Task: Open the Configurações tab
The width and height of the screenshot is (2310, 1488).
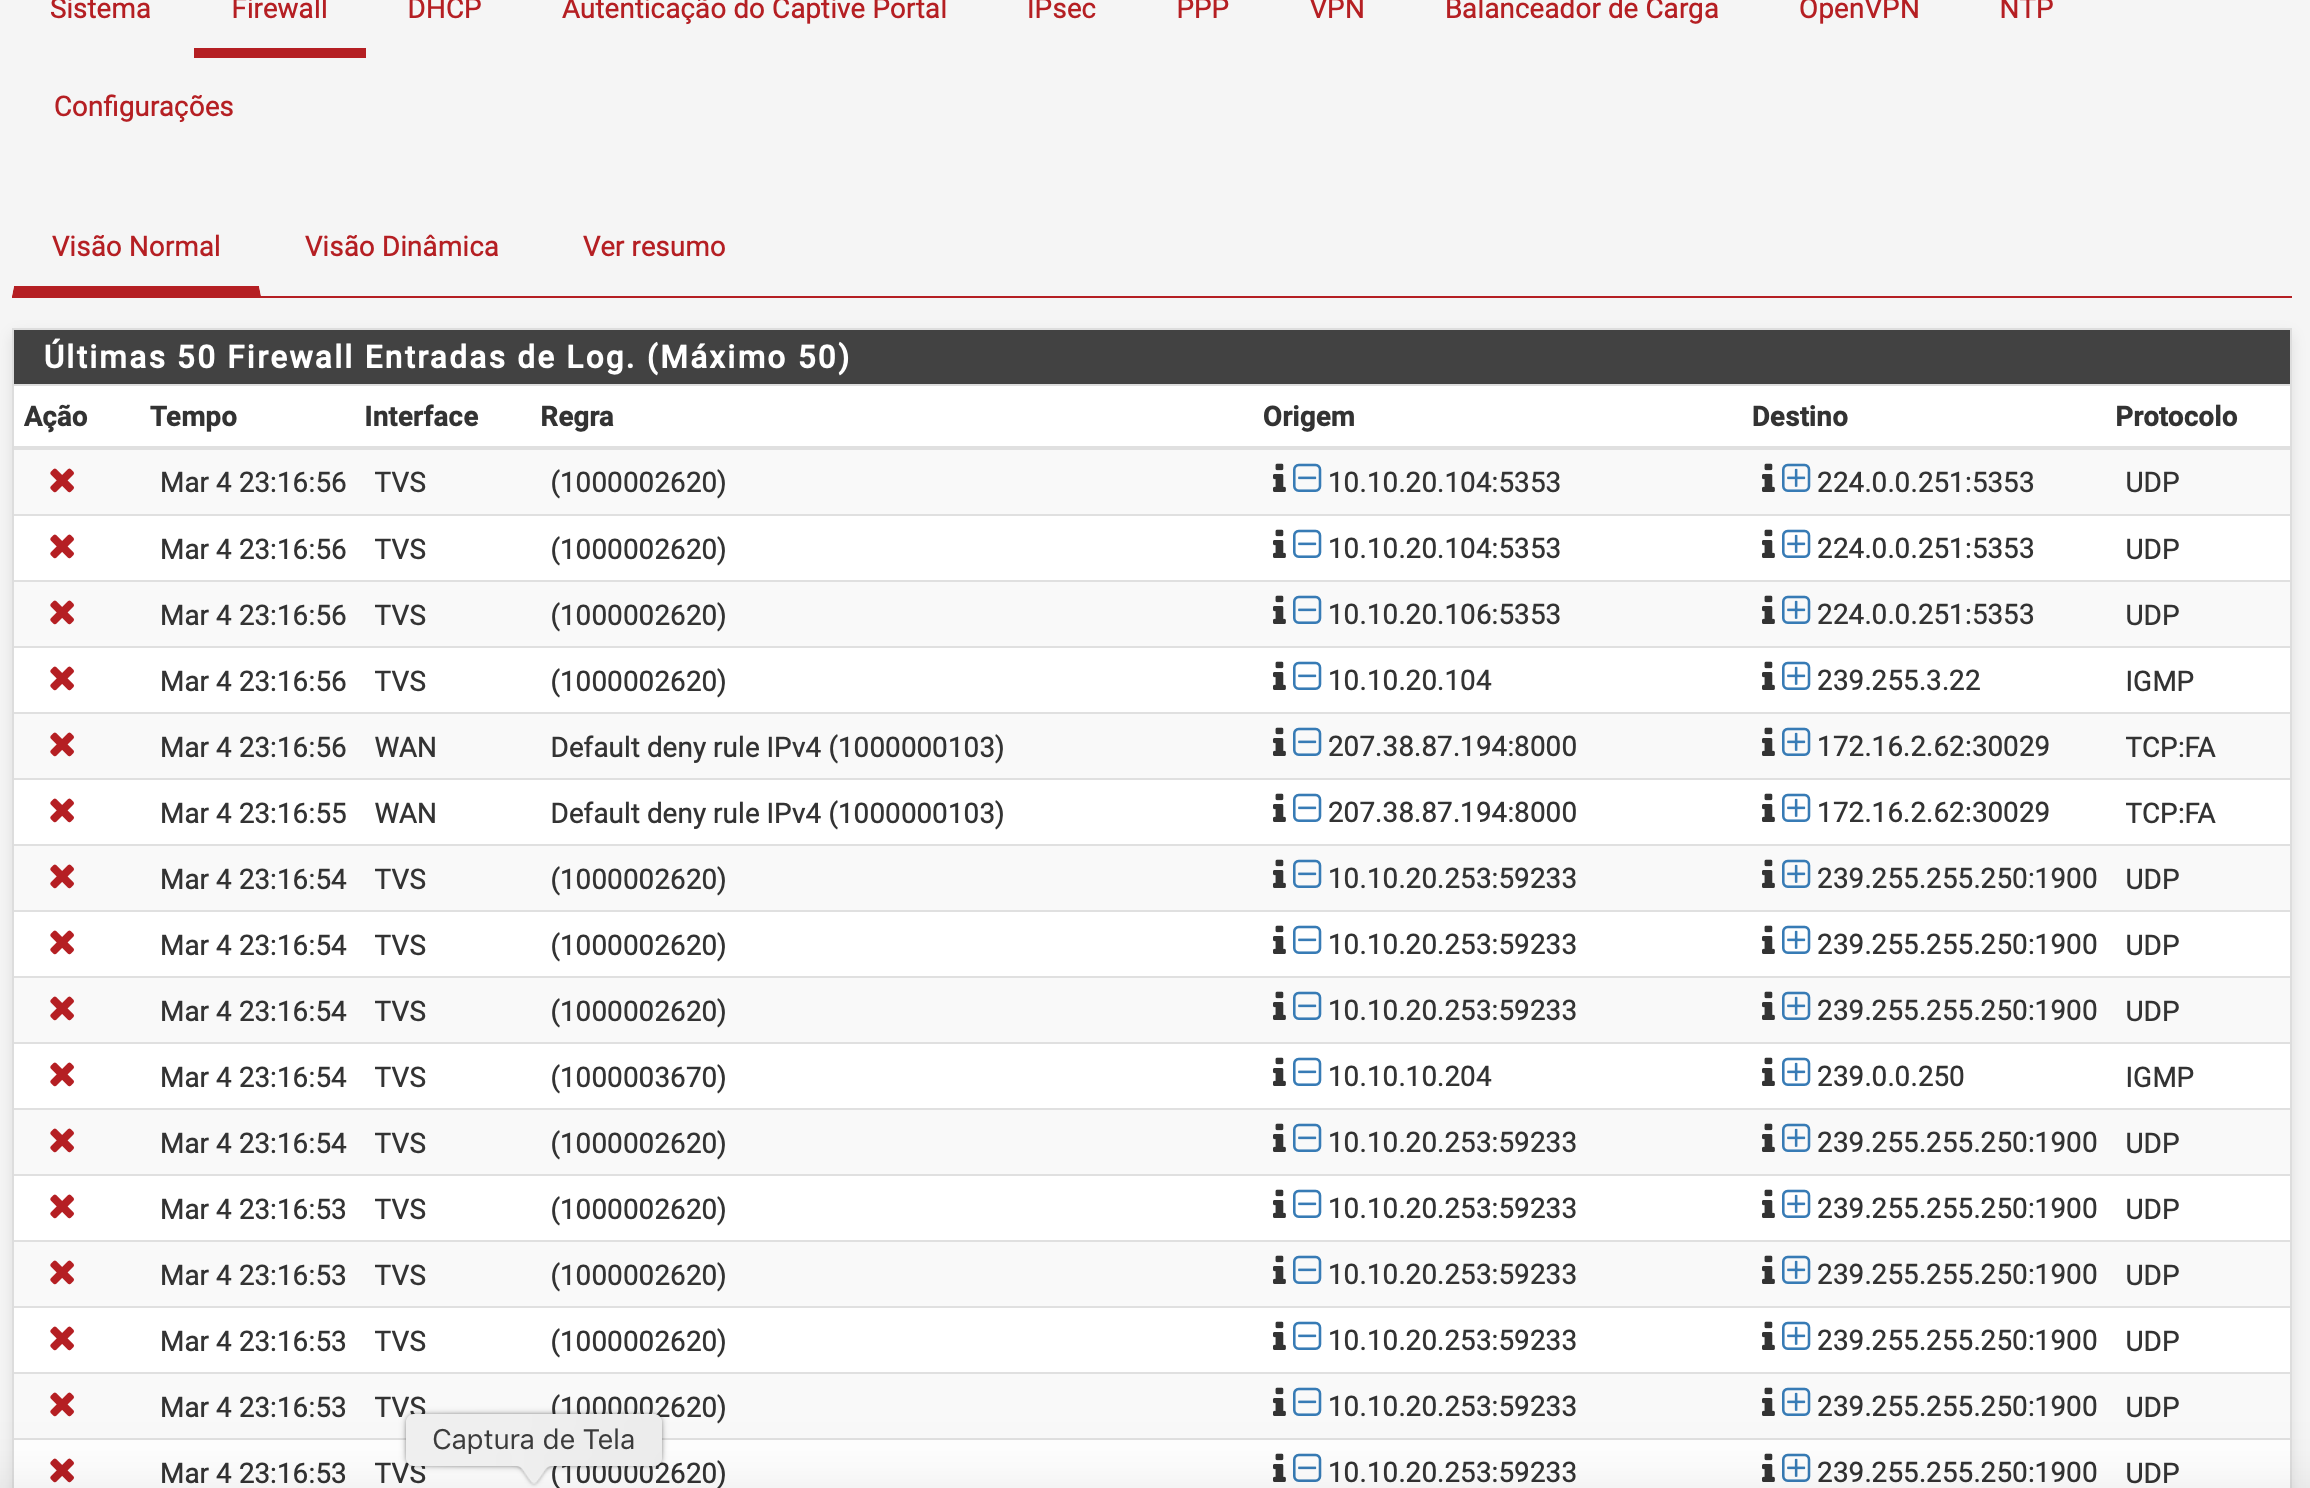Action: (143, 106)
